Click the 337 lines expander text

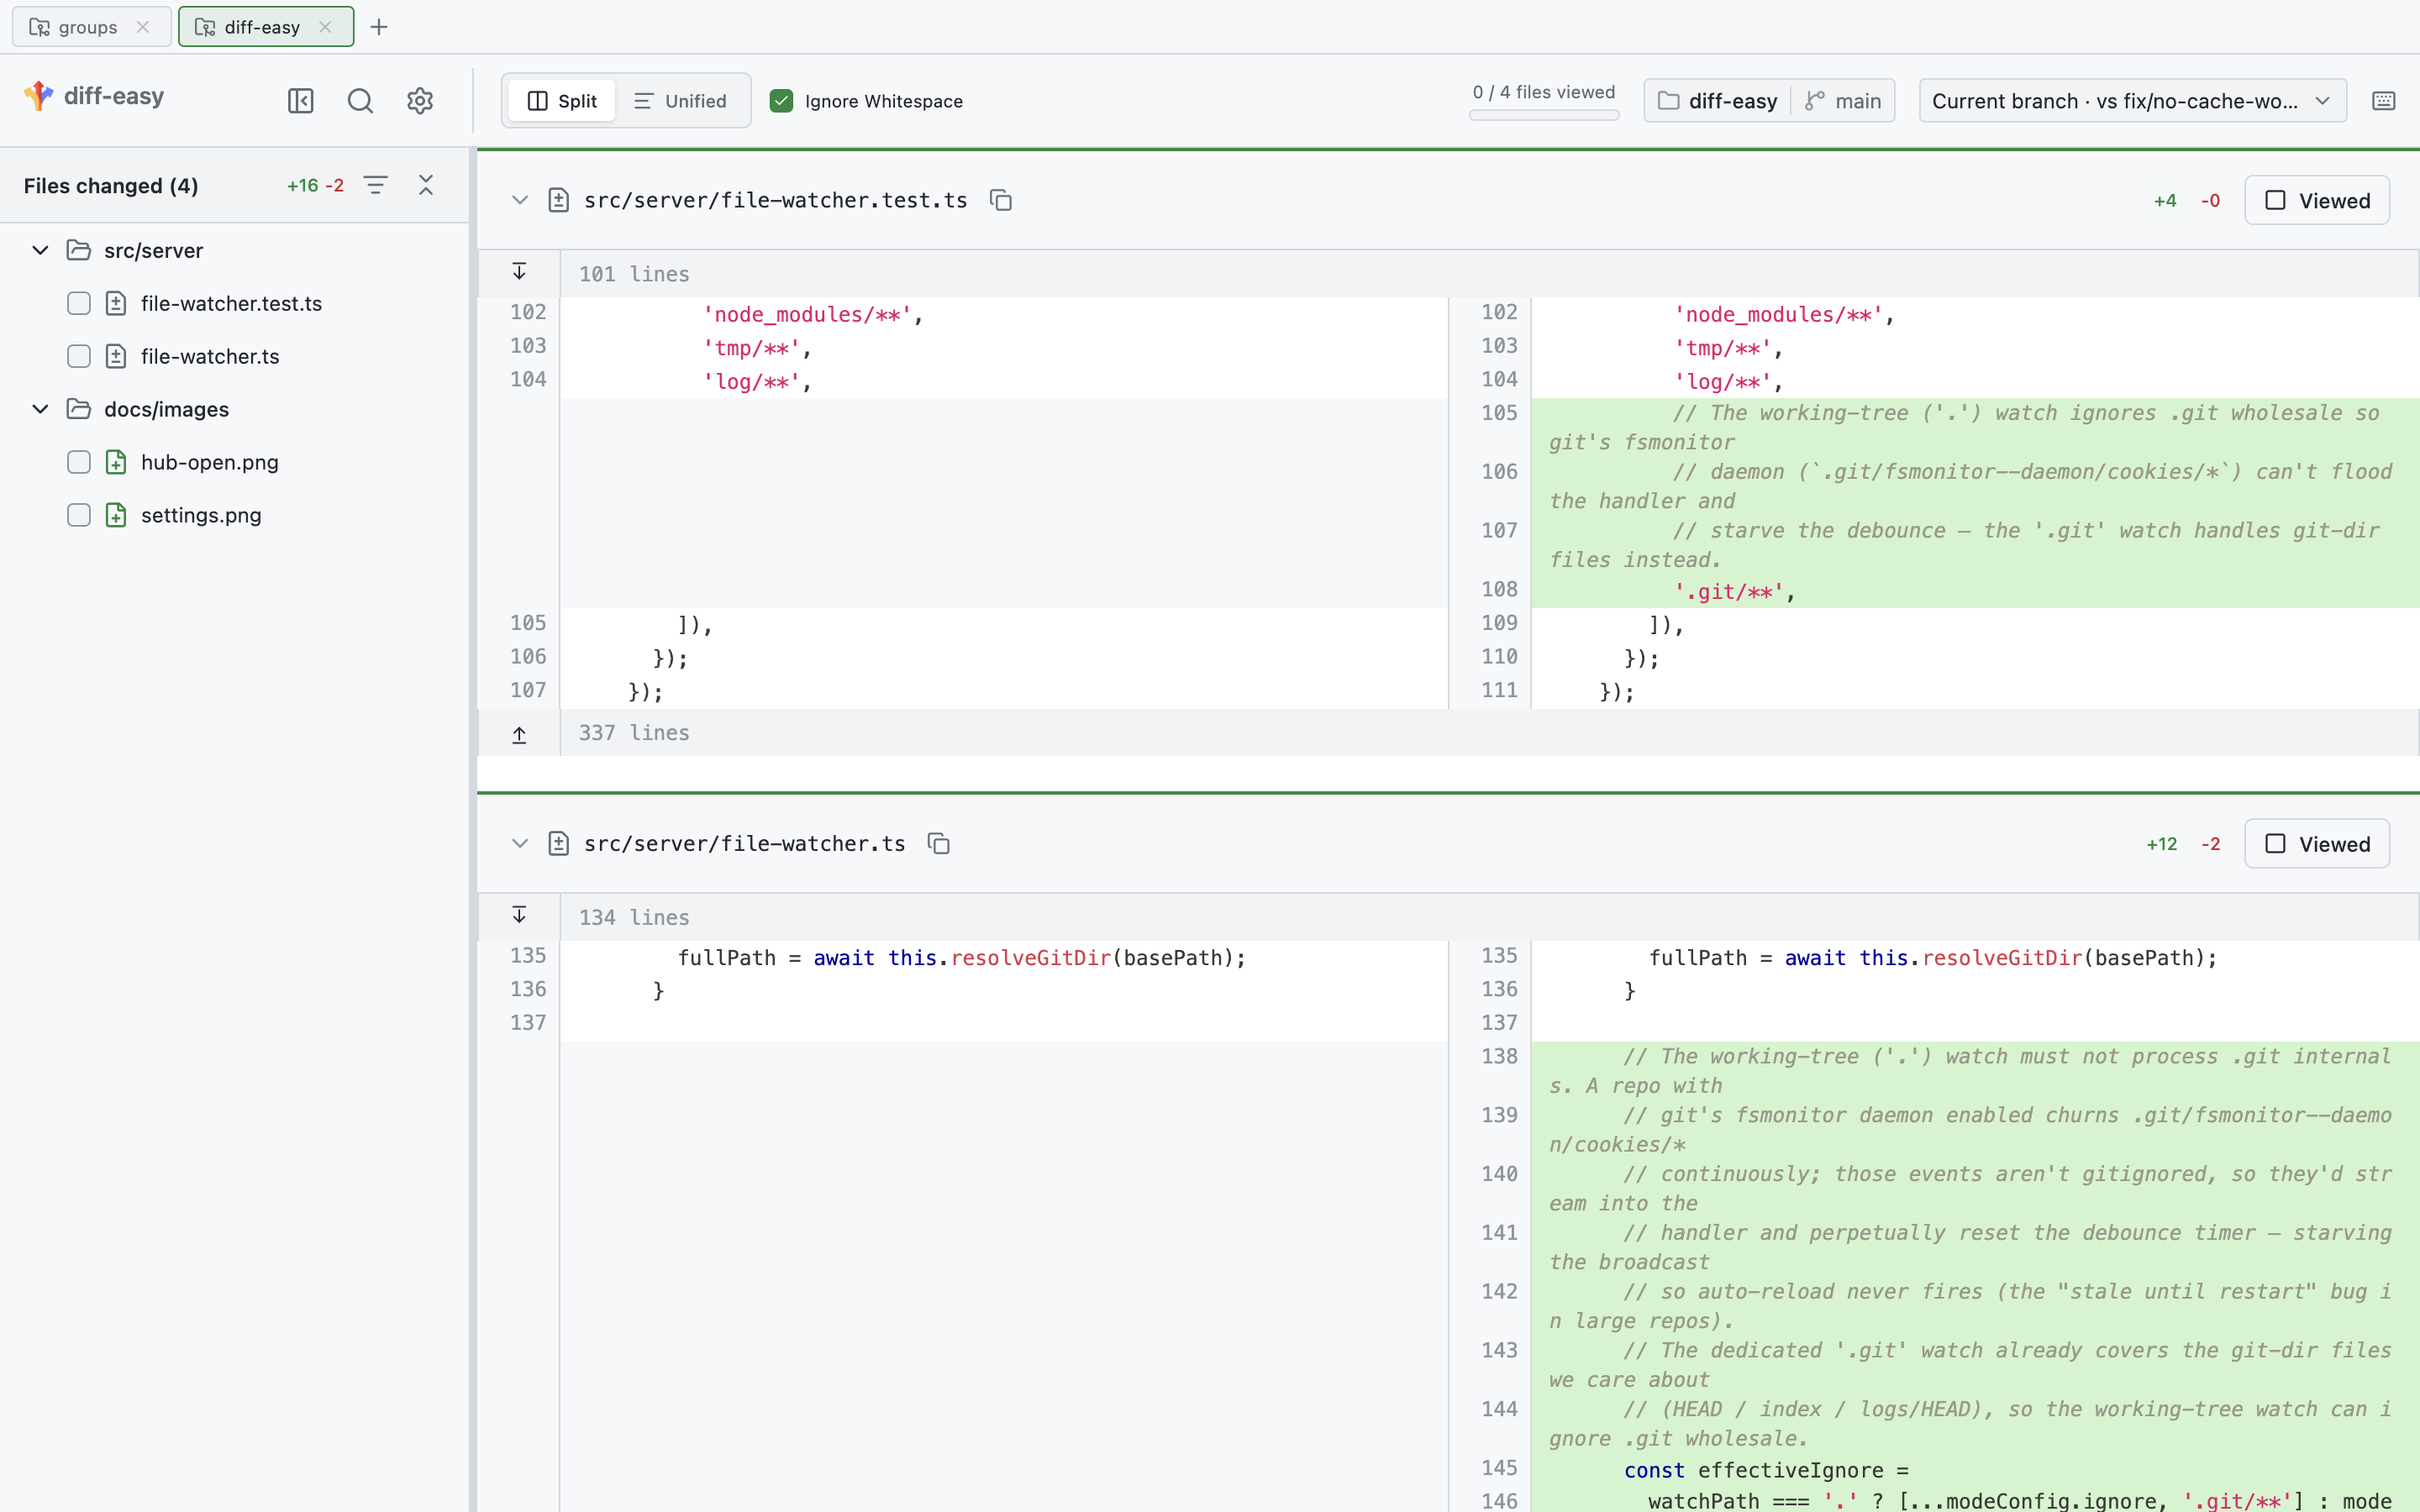[x=634, y=733]
